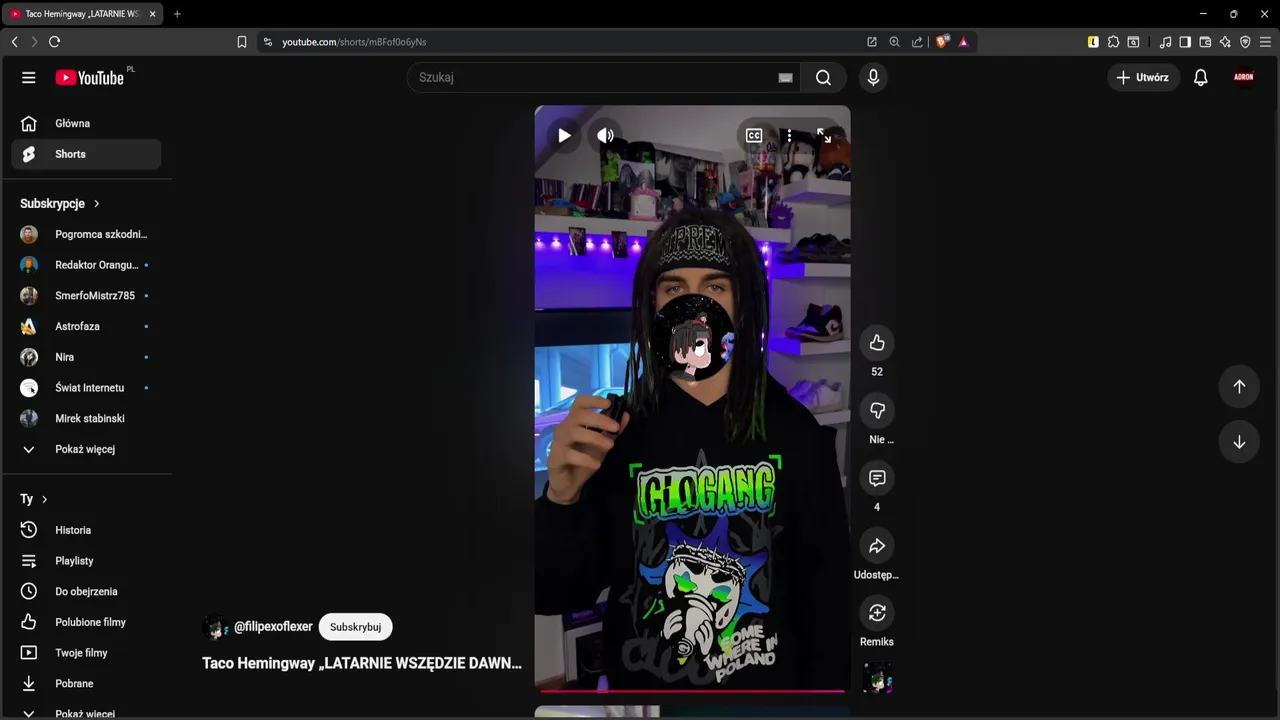Image resolution: width=1280 pixels, height=720 pixels.
Task: Reload the page
Action: coord(54,42)
